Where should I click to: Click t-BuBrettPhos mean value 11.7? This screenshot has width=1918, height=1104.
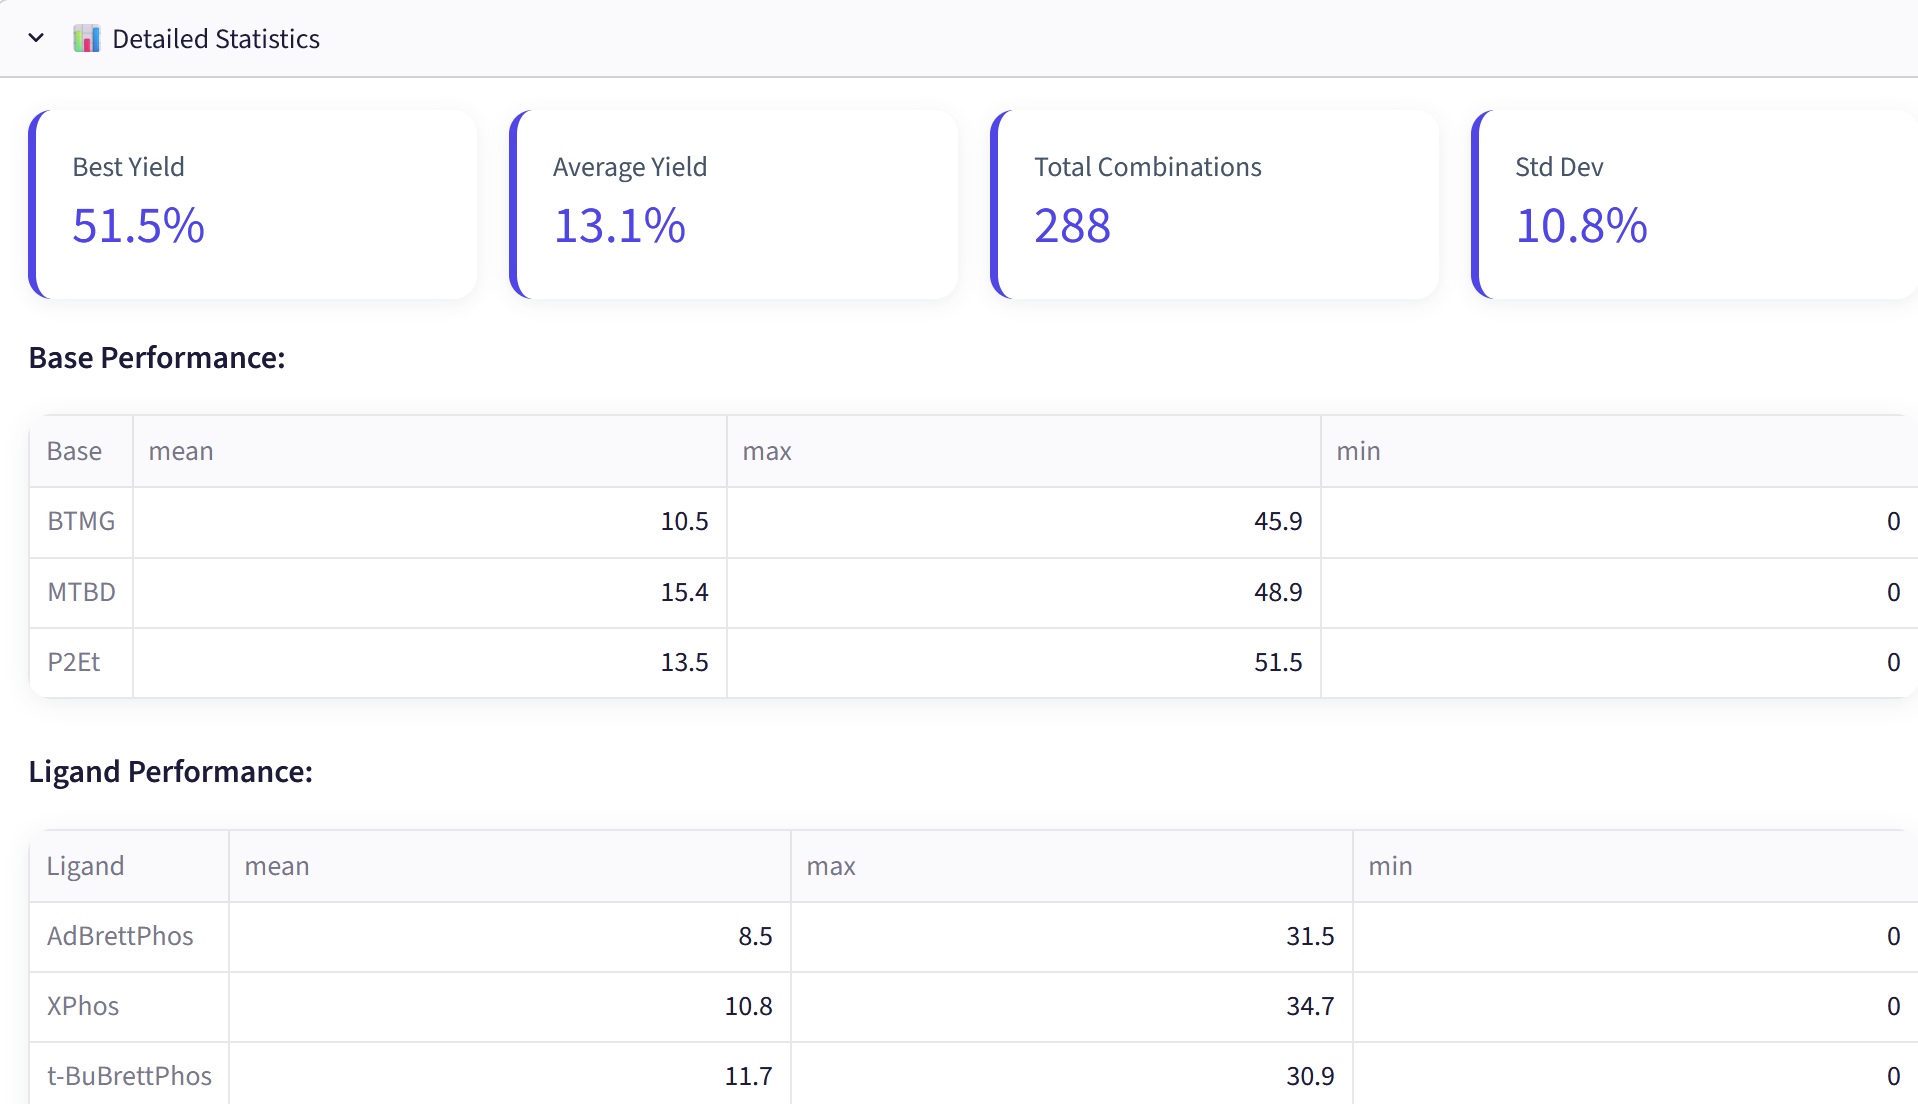[748, 1076]
